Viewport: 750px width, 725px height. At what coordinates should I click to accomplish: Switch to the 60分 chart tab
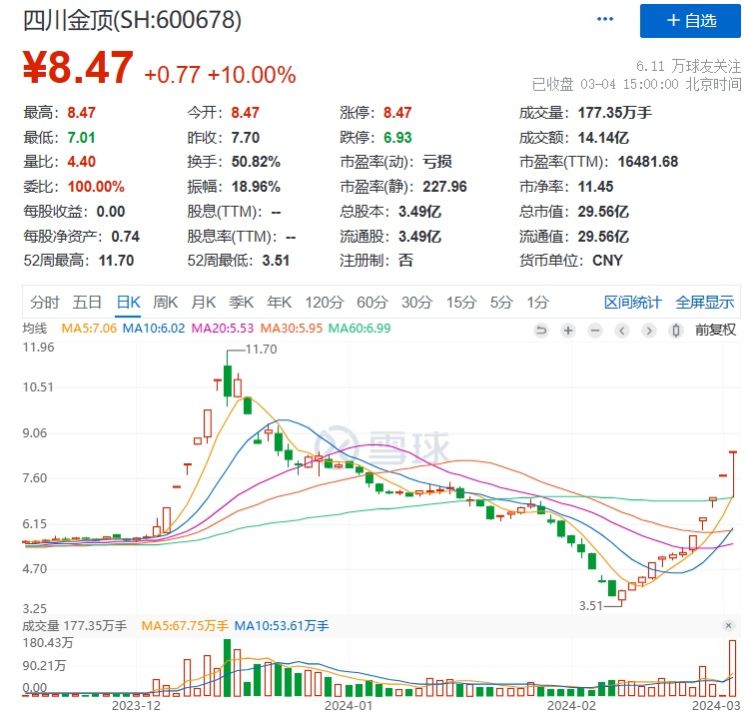(372, 302)
